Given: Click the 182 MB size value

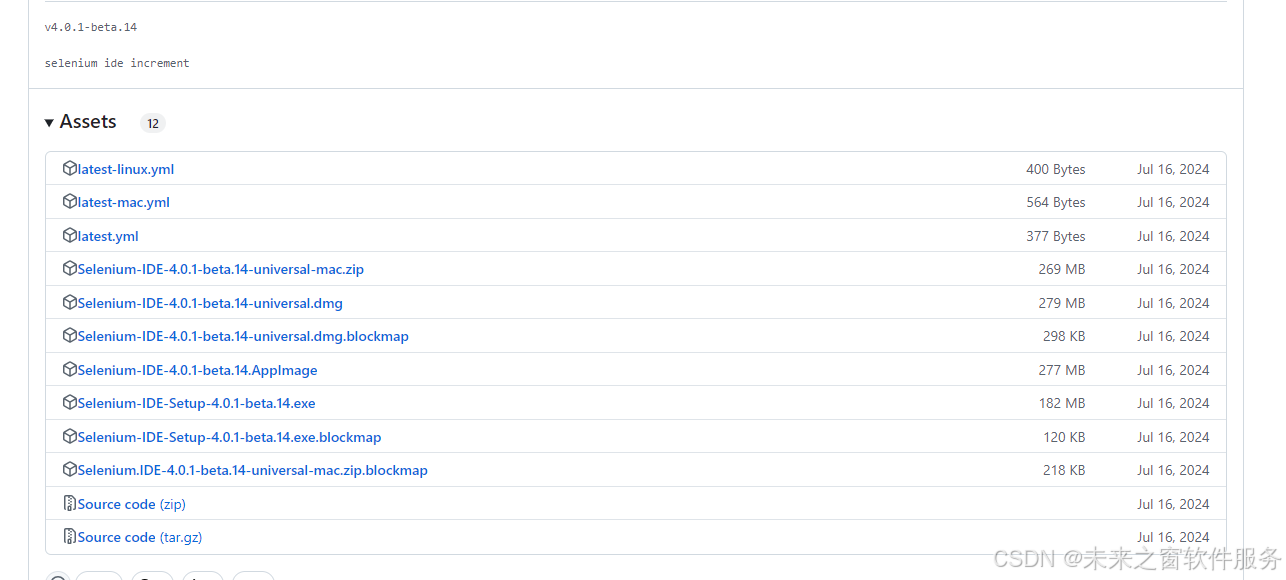Looking at the screenshot, I should tap(1062, 403).
